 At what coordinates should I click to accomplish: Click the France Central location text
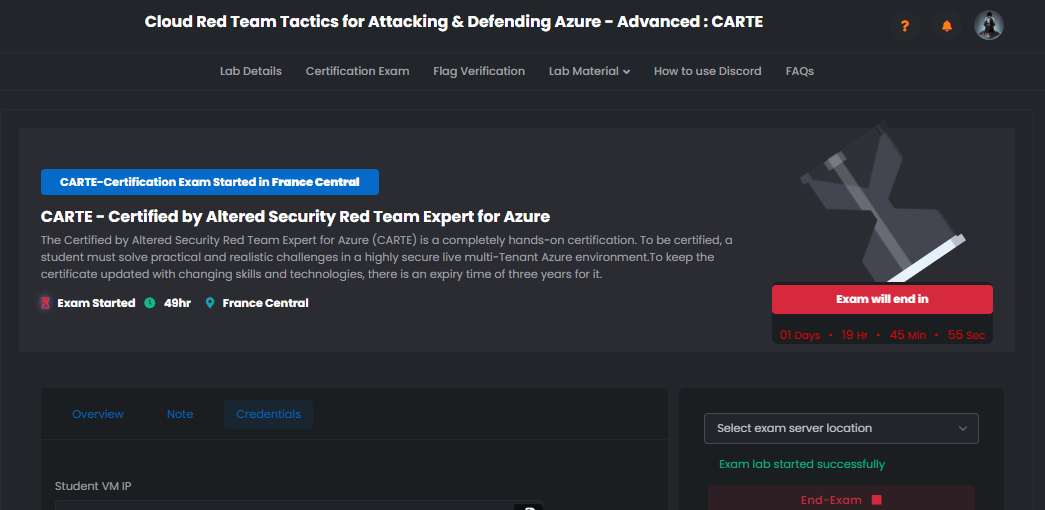tap(265, 303)
